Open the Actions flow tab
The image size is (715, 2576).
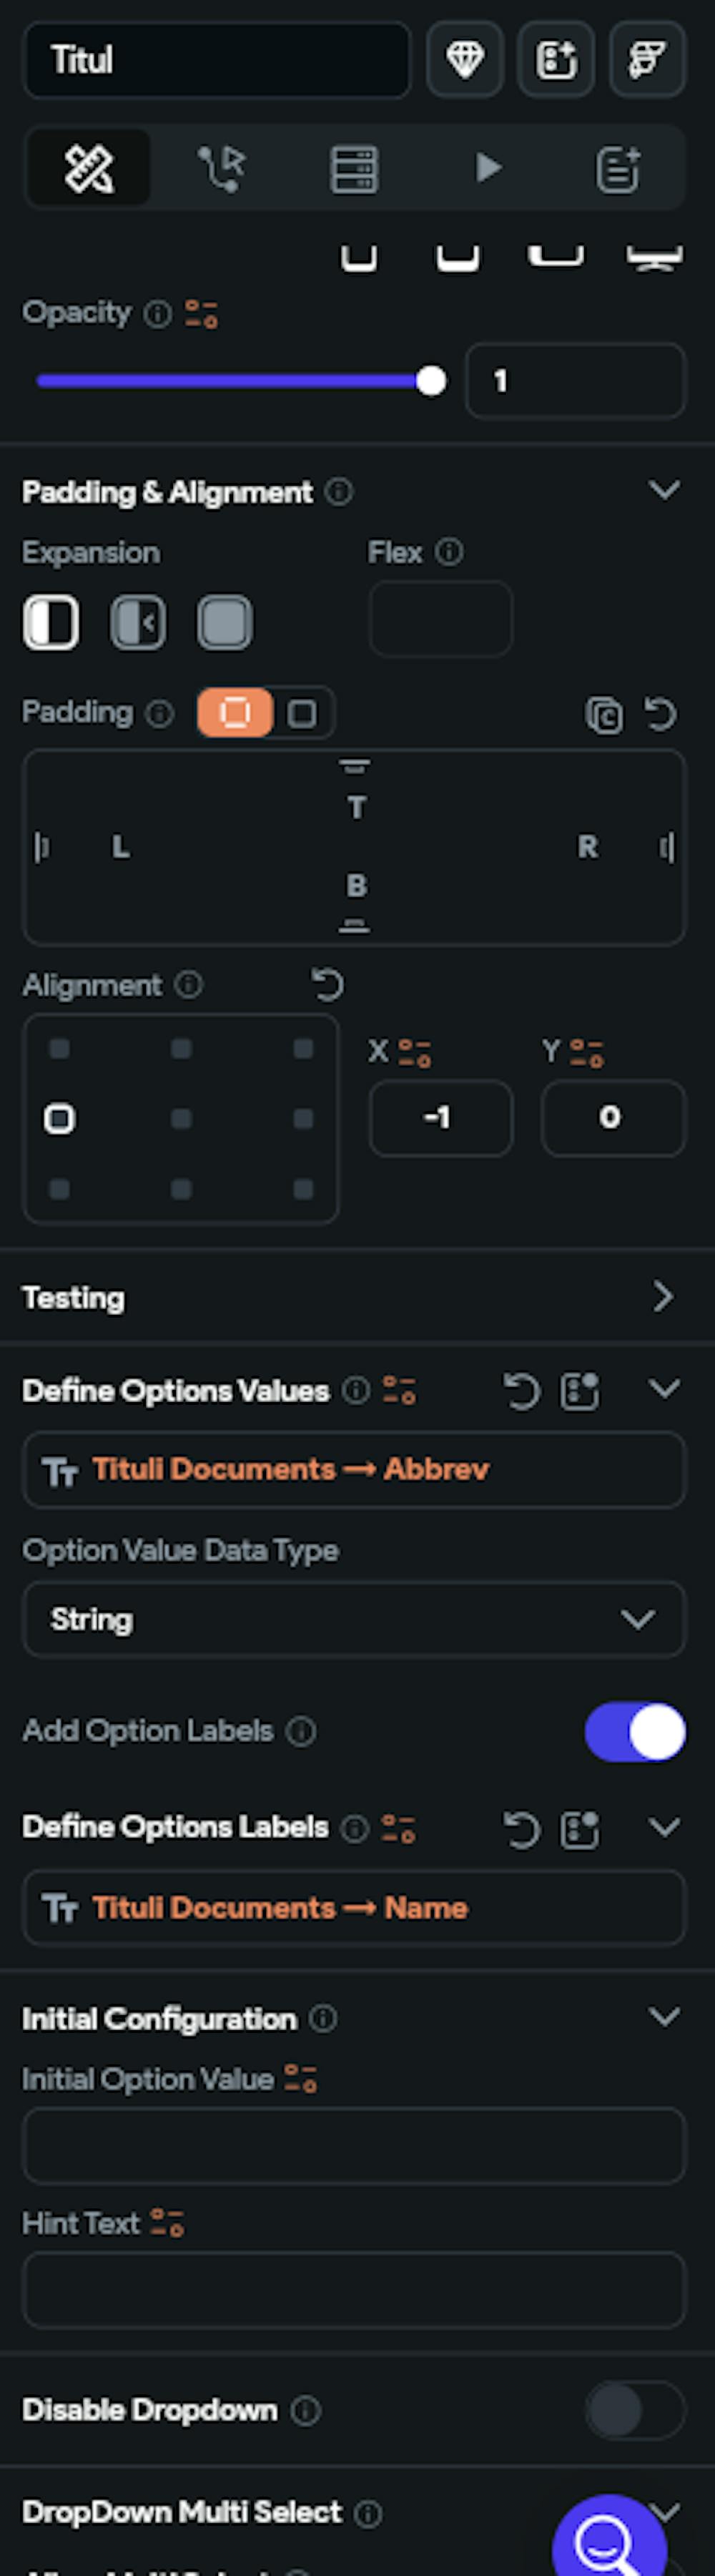coord(221,168)
